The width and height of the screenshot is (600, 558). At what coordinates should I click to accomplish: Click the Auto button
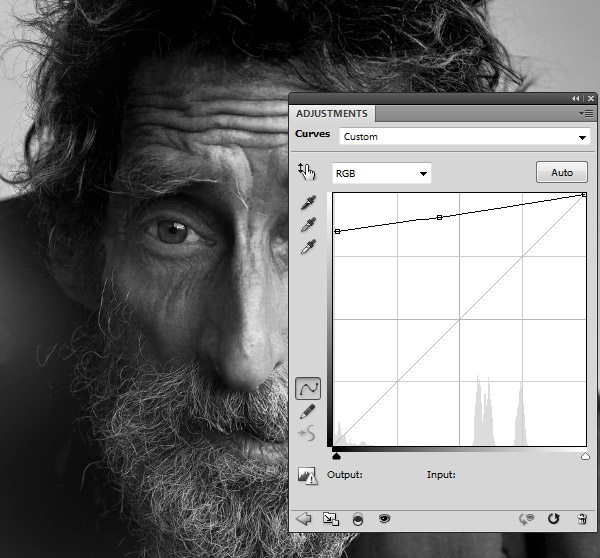(561, 173)
